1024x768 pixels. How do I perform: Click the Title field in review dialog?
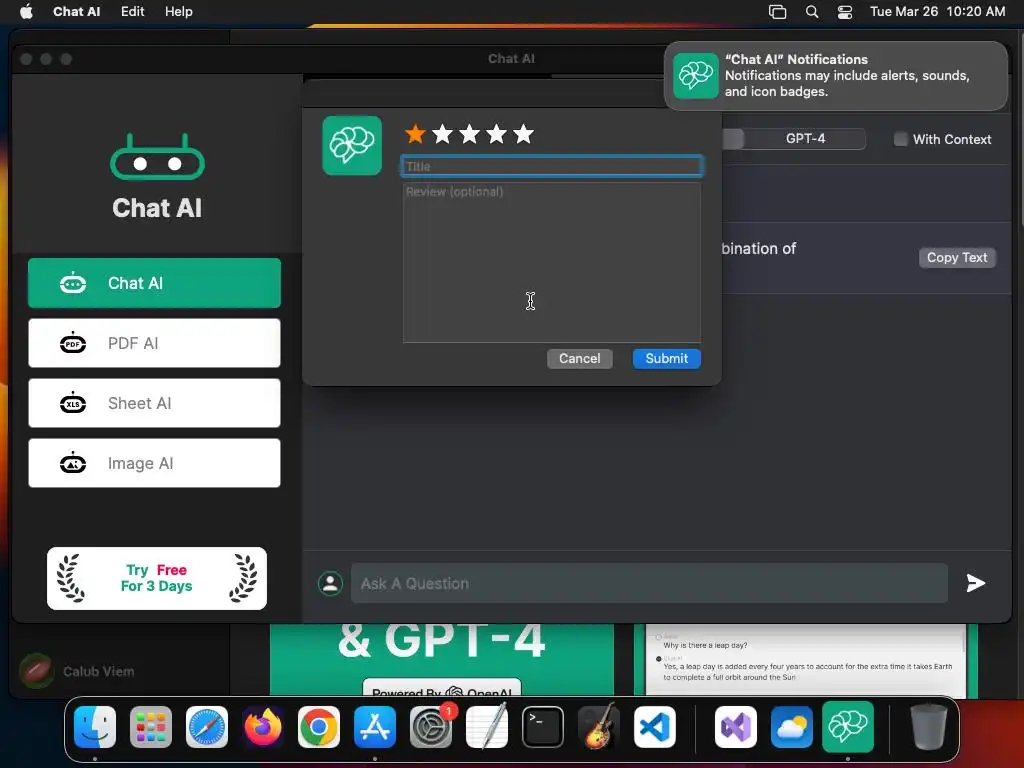click(x=552, y=167)
